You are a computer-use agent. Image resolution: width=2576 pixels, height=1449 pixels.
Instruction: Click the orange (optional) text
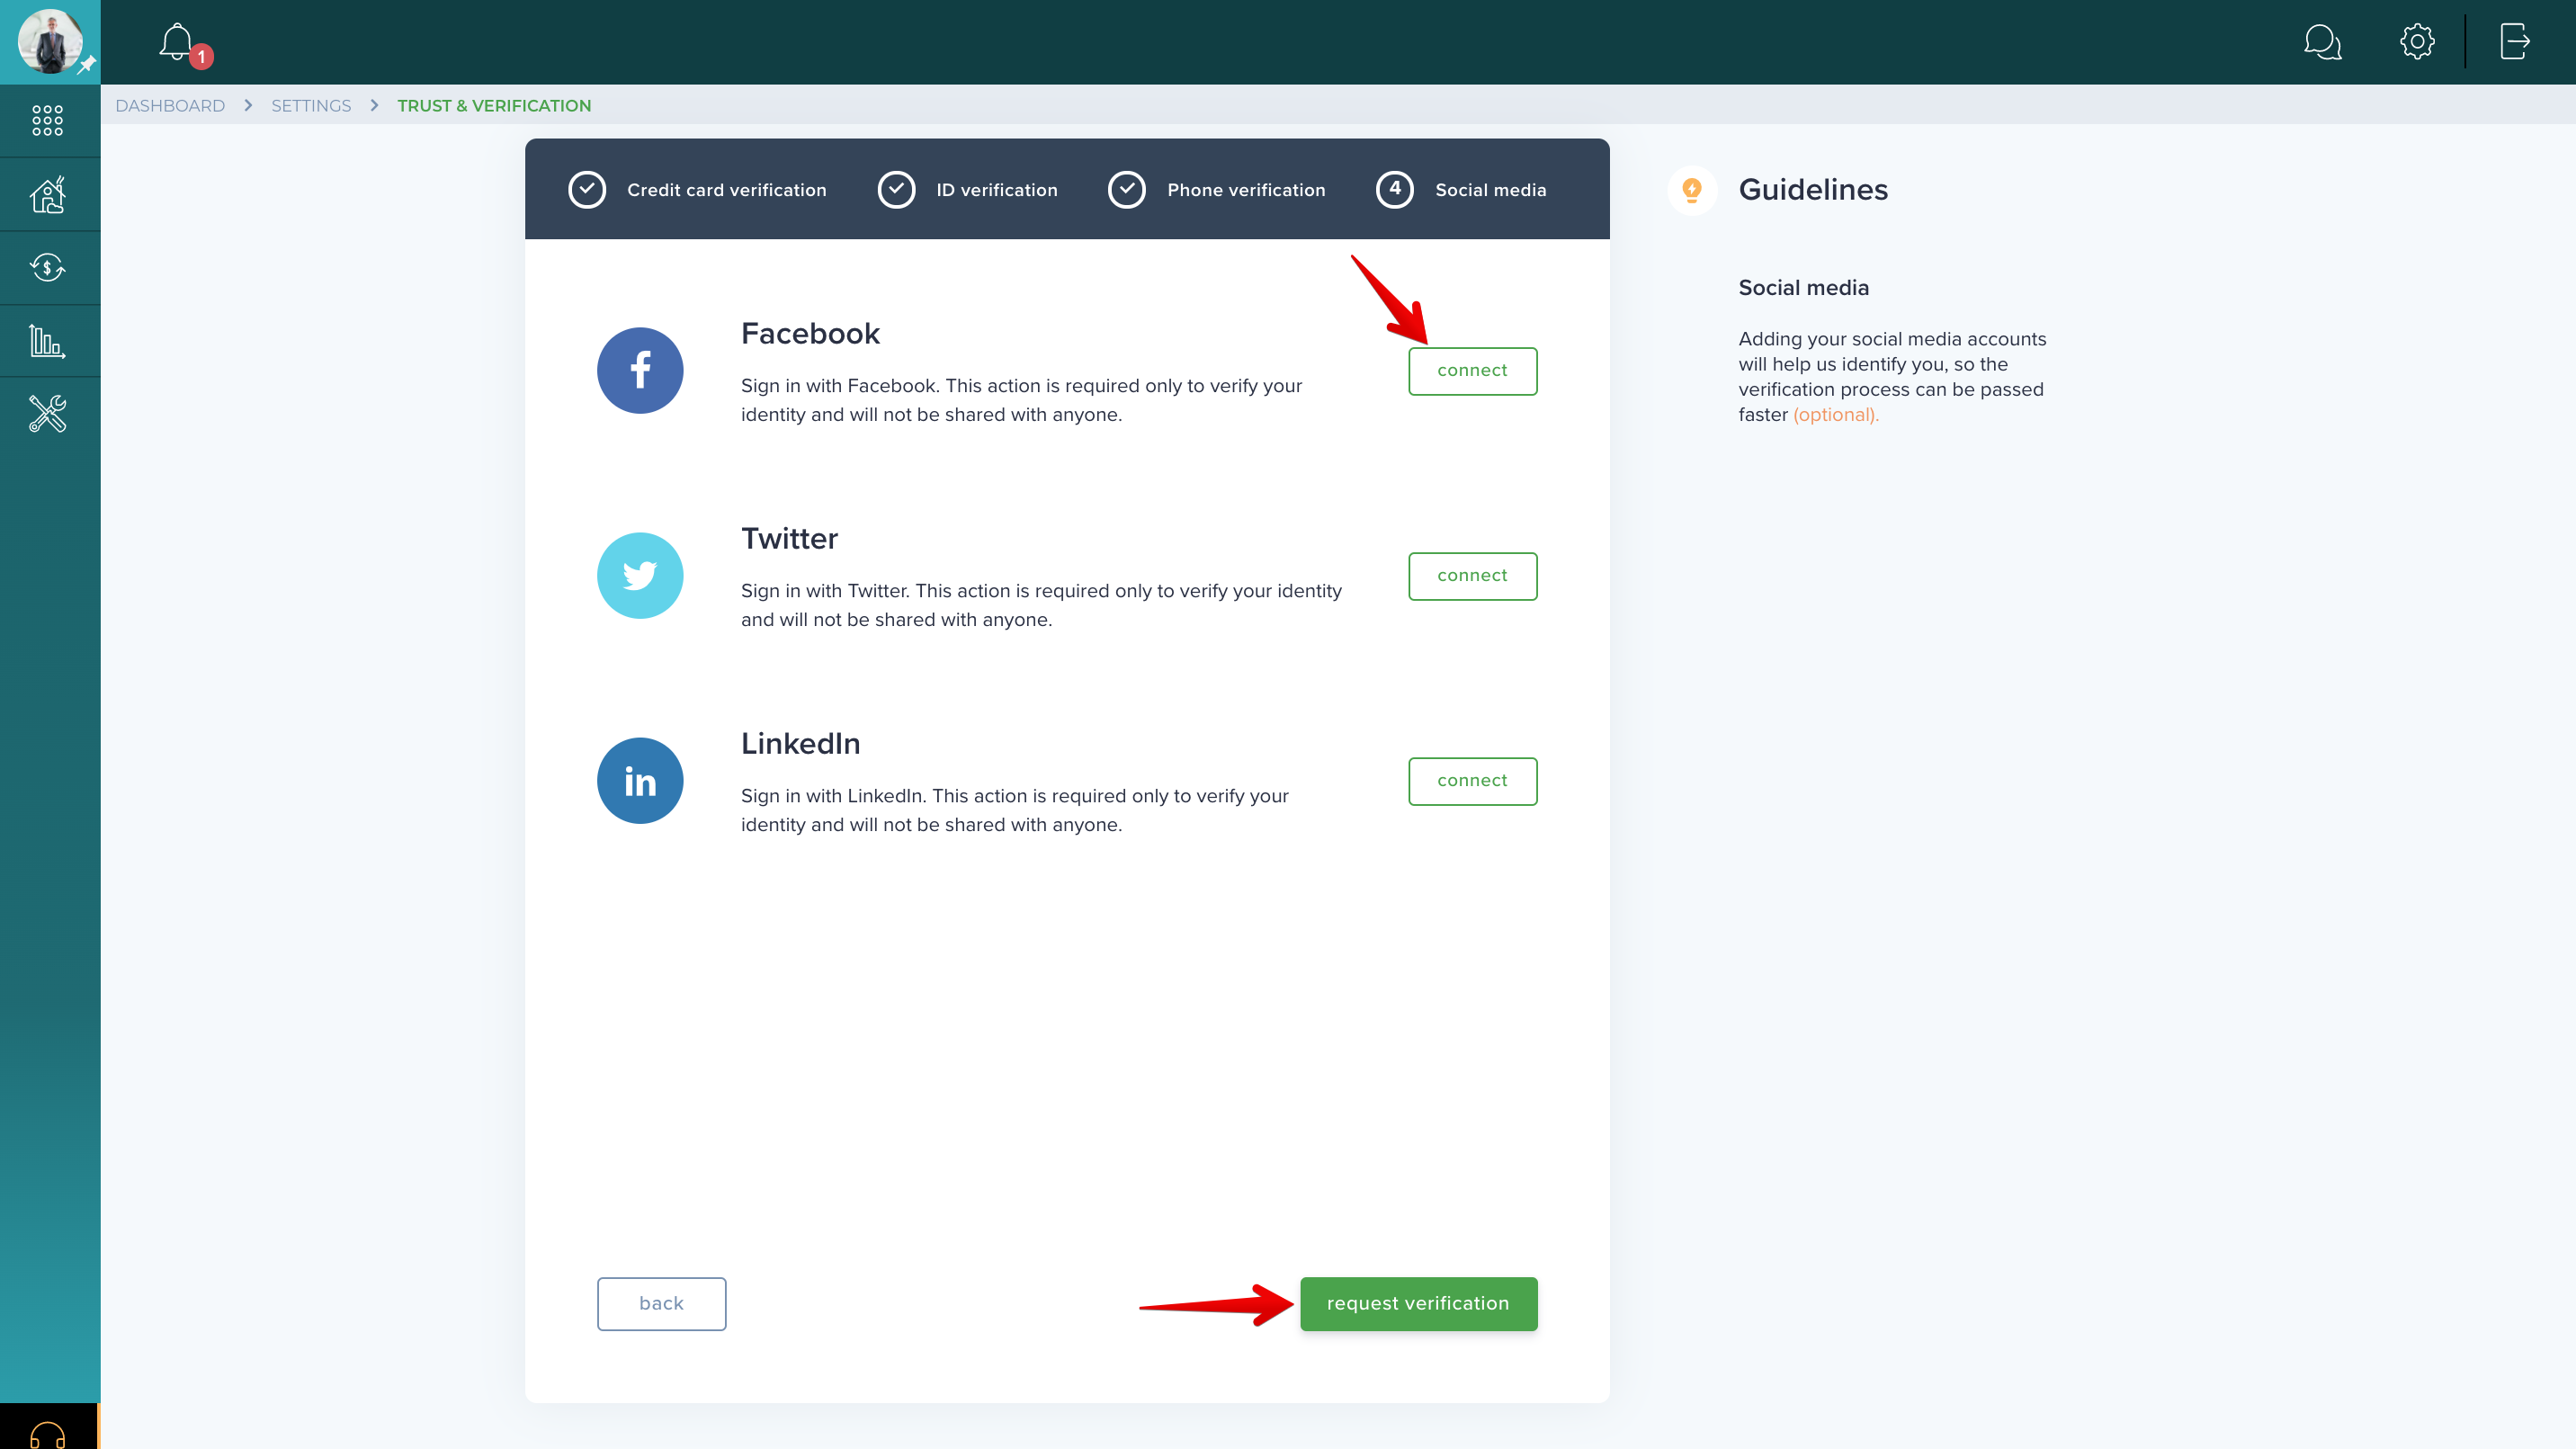tap(1836, 415)
